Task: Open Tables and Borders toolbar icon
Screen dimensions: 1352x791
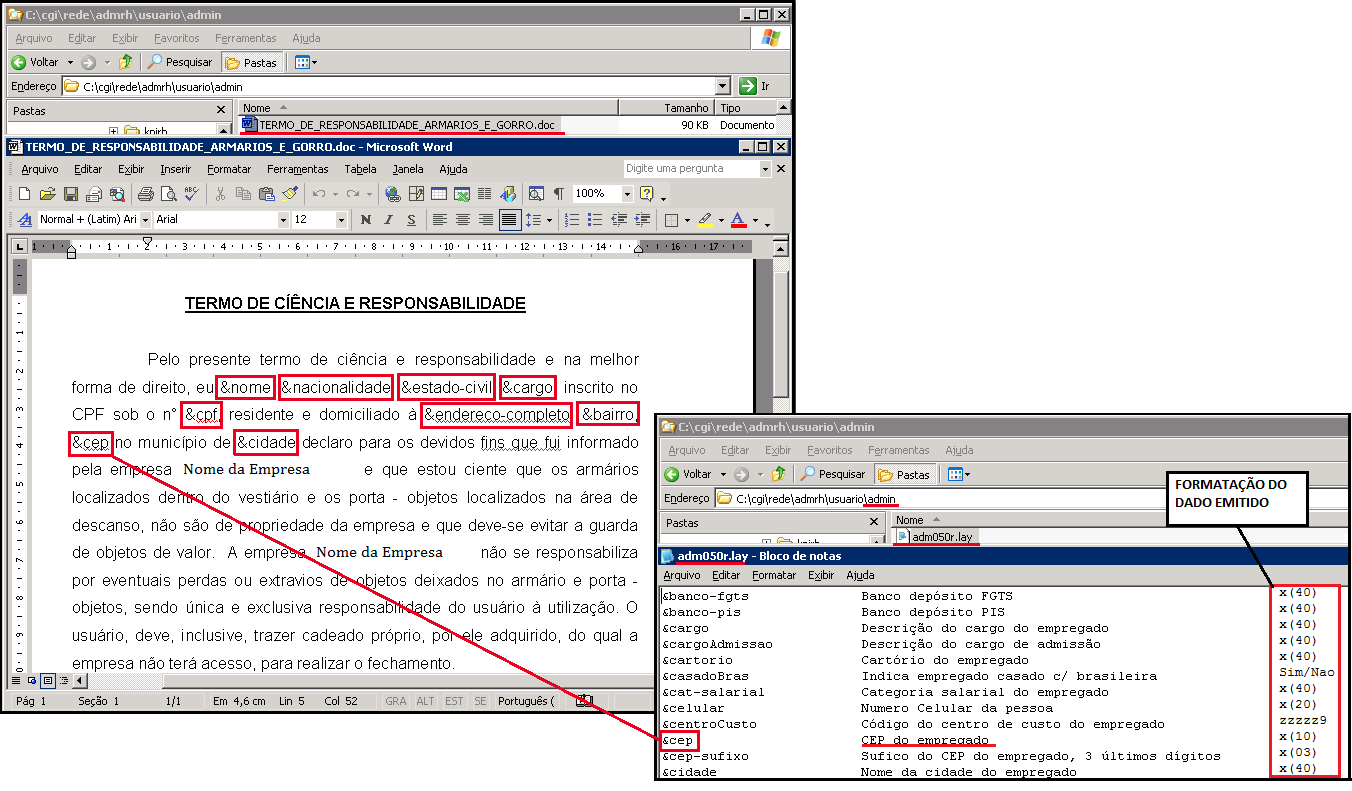Action: tap(416, 194)
